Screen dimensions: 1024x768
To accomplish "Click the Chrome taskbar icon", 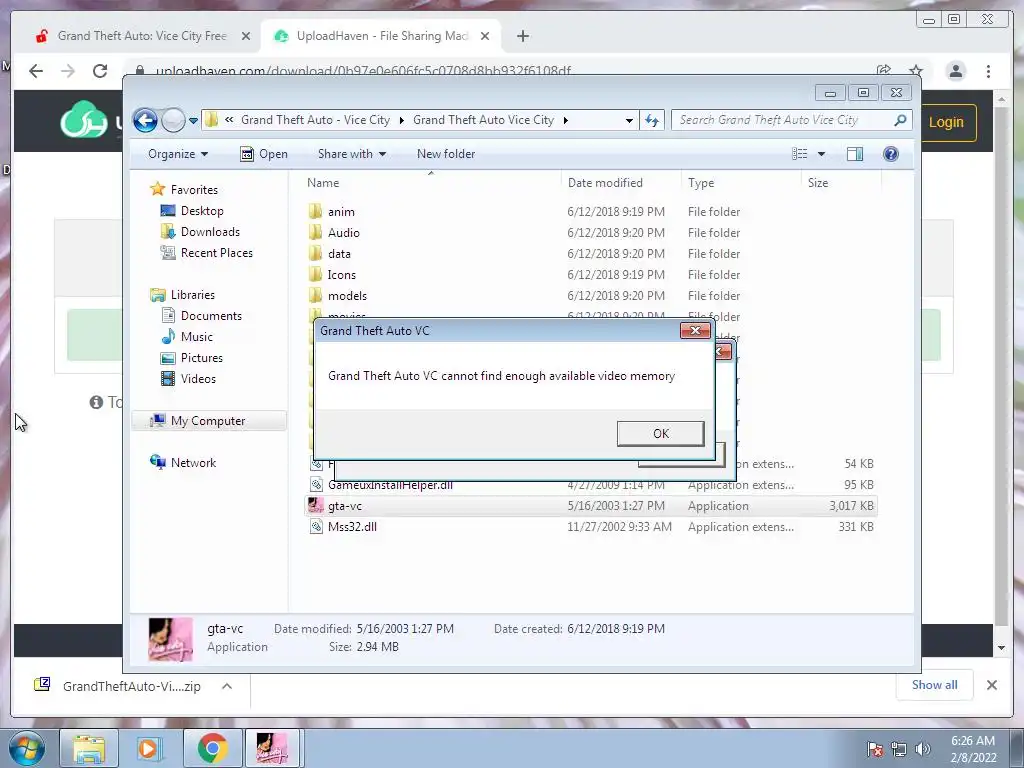I will click(x=212, y=748).
